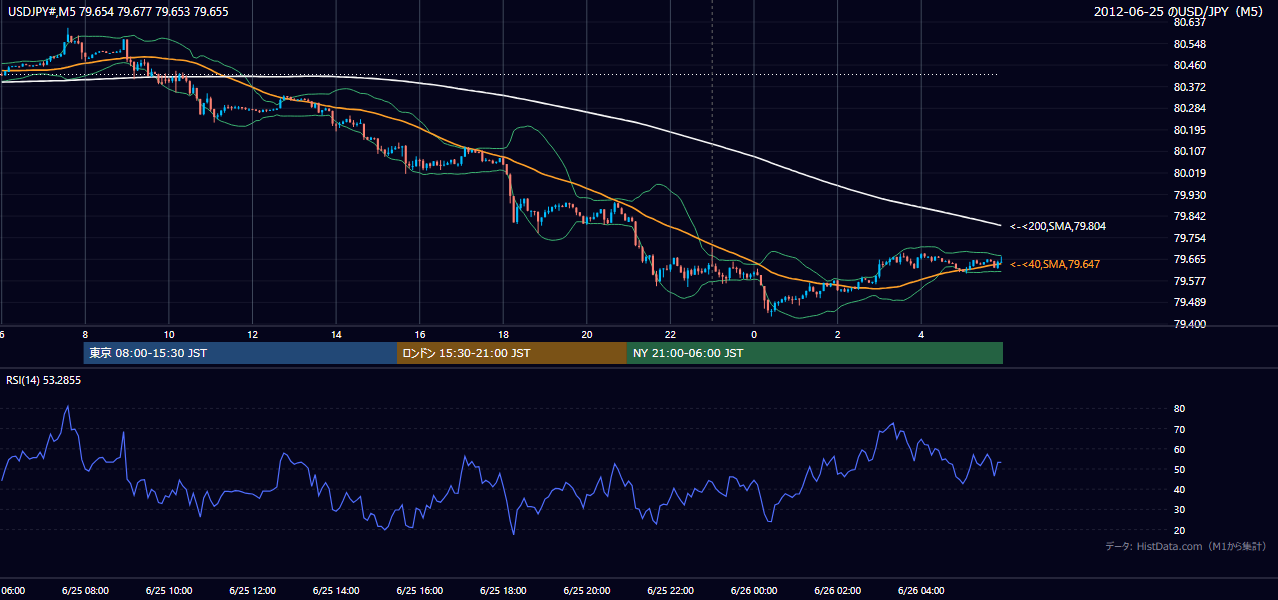Click the 79.400 price axis label
Image resolution: width=1278 pixels, height=600 pixels.
1188,324
